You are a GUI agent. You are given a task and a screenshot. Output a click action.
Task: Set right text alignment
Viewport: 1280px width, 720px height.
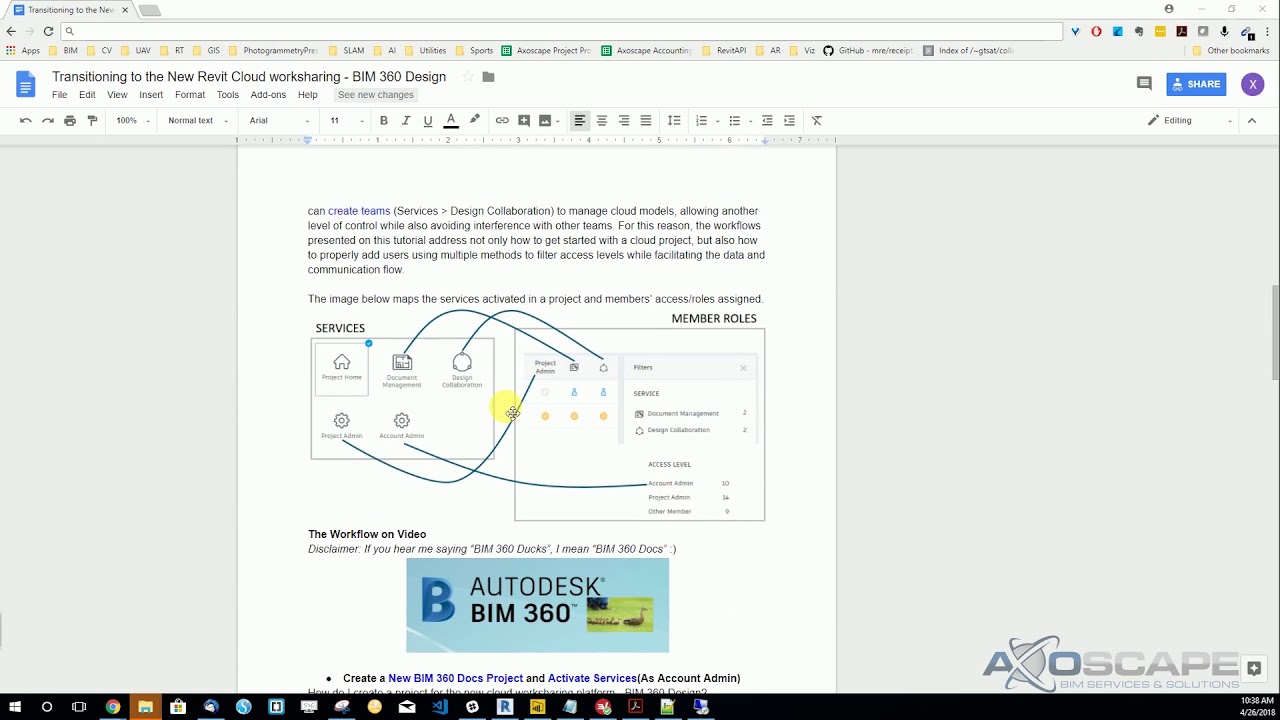tap(624, 120)
